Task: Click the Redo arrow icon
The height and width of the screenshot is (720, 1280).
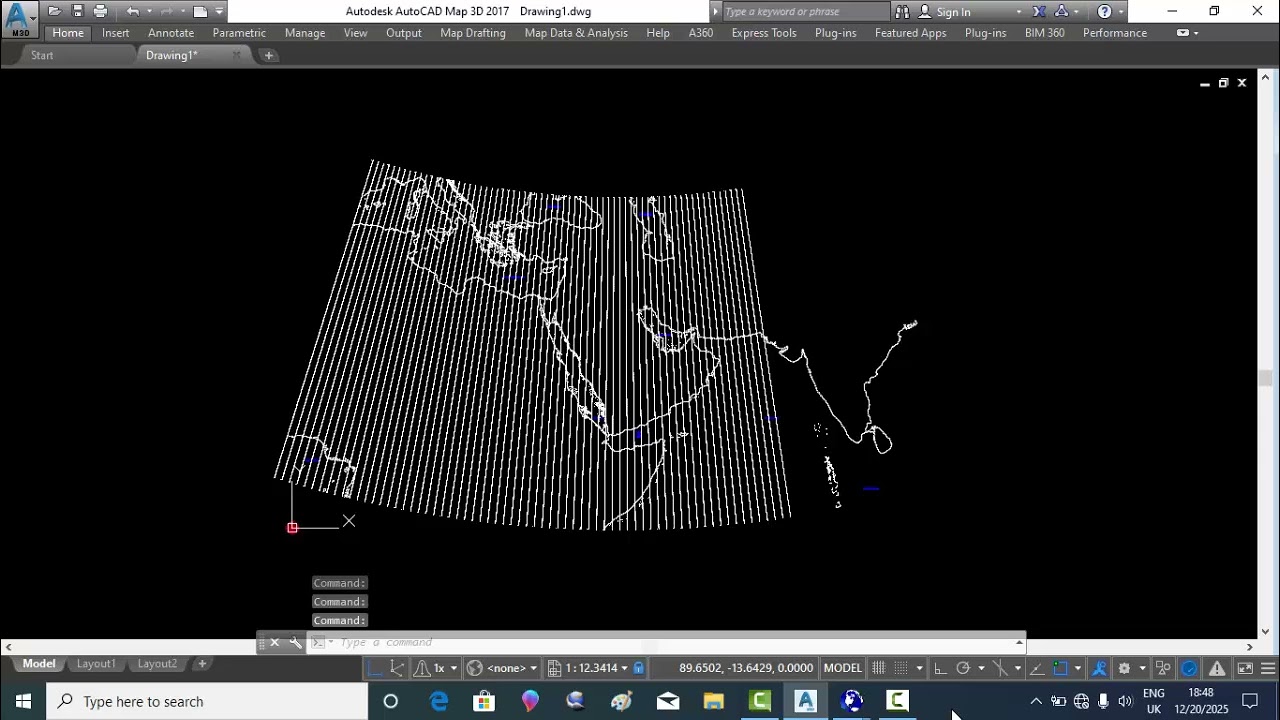Action: (166, 11)
